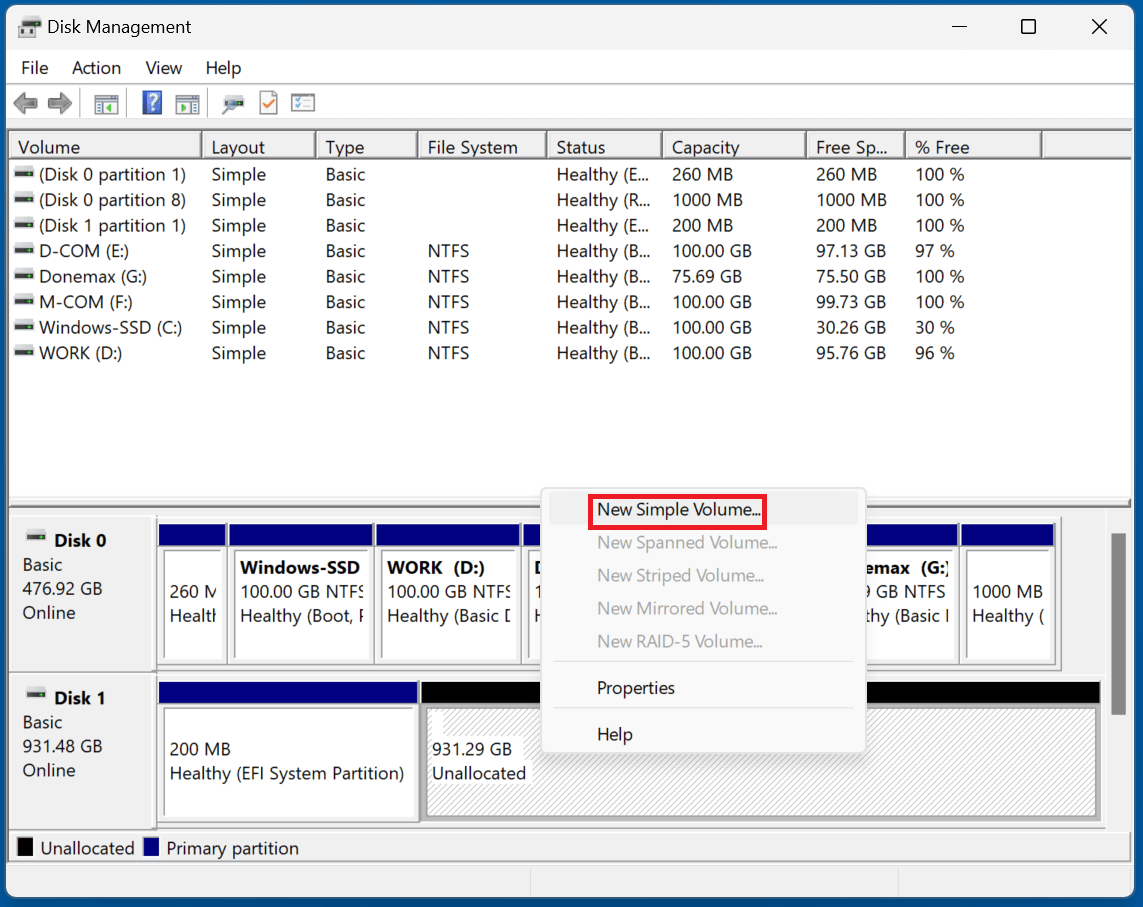Open the File menu
1143x907 pixels.
click(x=34, y=67)
